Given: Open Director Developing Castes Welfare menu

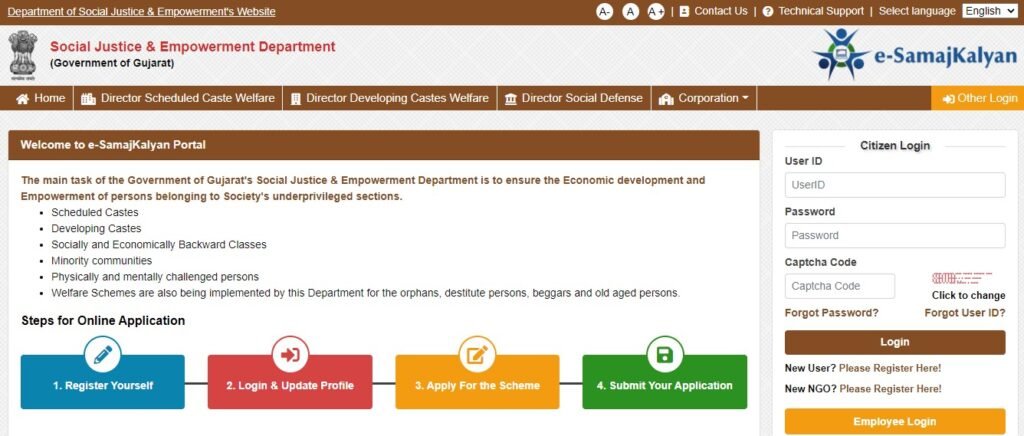Looking at the screenshot, I should tap(389, 98).
